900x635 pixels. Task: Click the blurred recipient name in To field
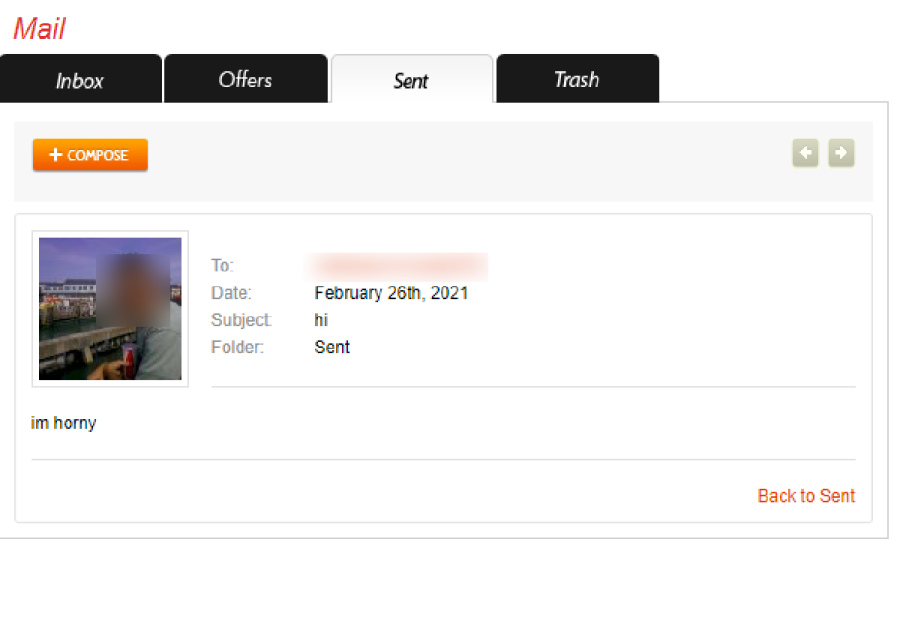coord(396,266)
